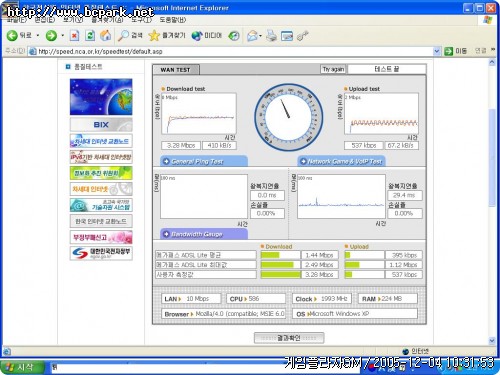Viewport: 500px width, 375px height.
Task: Click the pink flower report banner
Action: [x=101, y=237]
